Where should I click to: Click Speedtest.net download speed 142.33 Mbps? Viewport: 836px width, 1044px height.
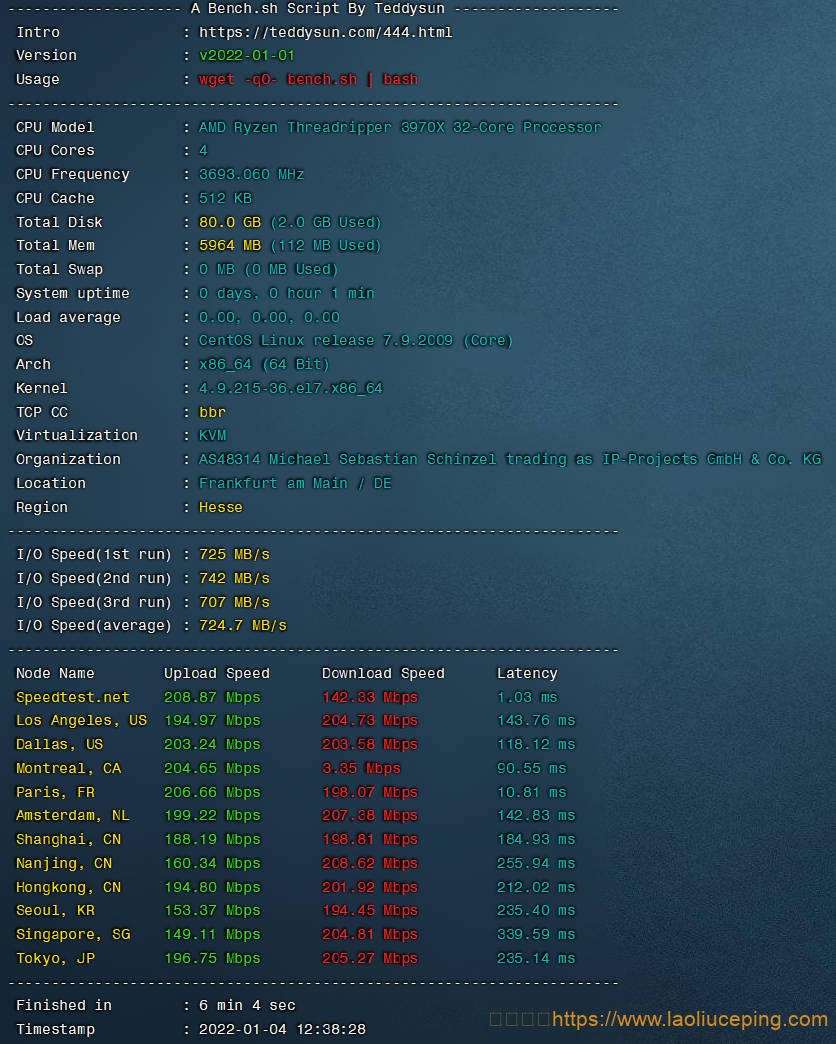(370, 698)
